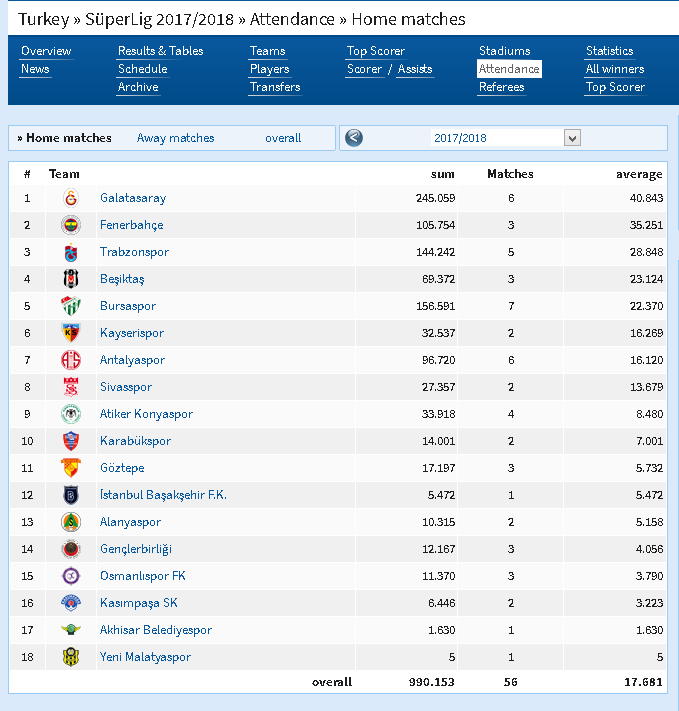679x711 pixels.
Task: Click the Bursaspor club crest icon
Action: [x=71, y=306]
